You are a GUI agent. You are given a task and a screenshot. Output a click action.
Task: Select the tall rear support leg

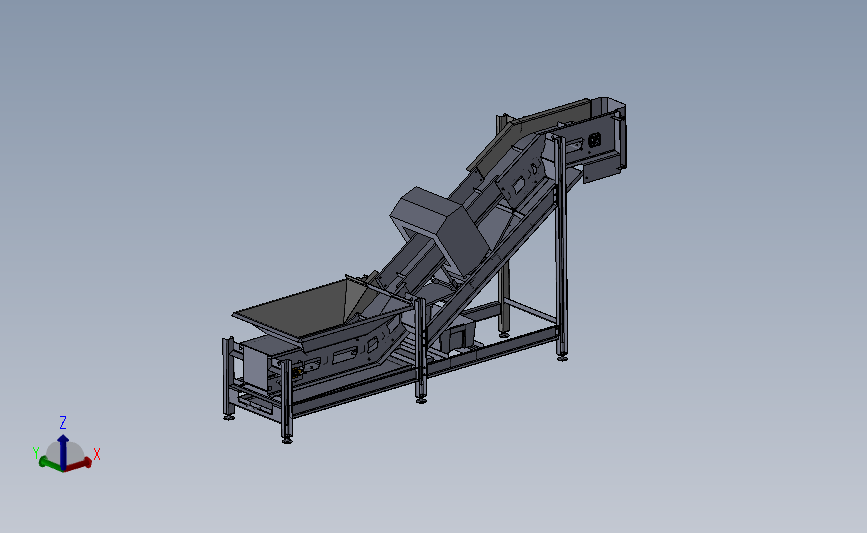pos(561,249)
